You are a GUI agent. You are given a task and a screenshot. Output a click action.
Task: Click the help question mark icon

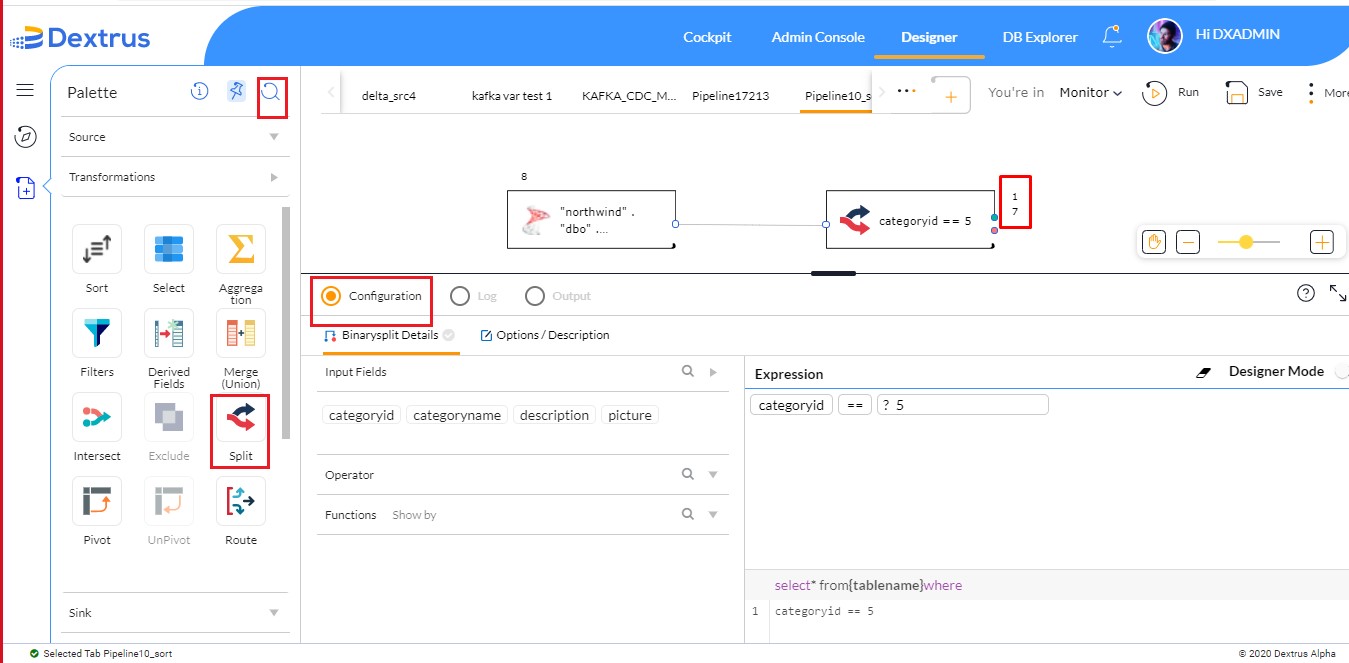1305,293
